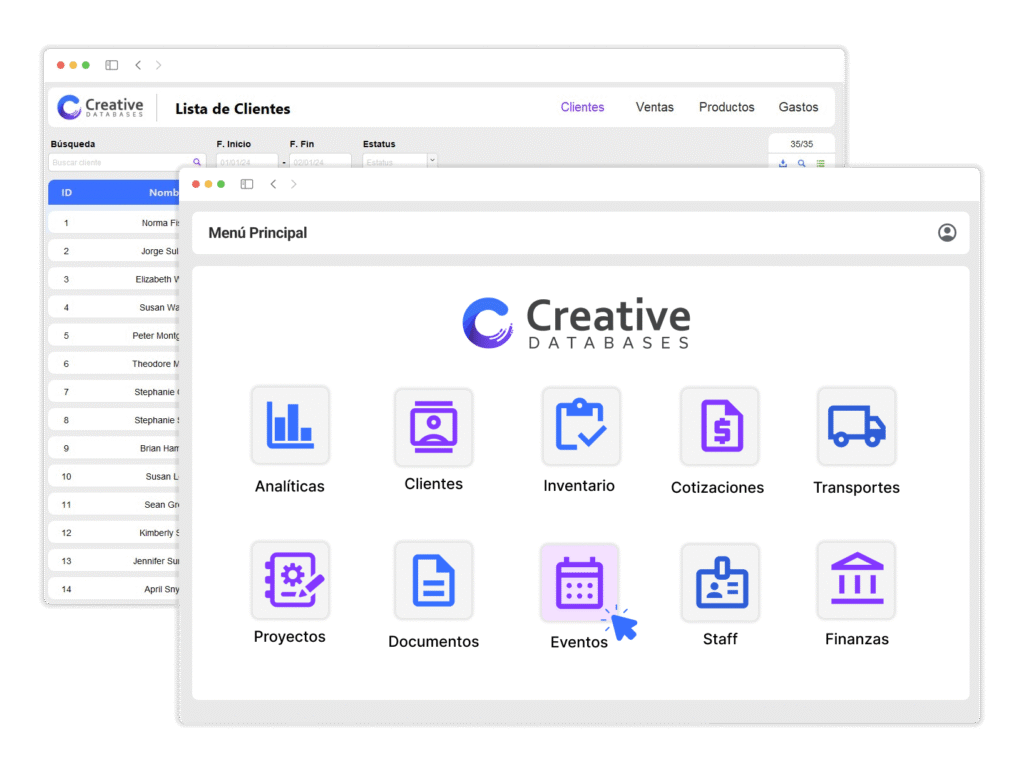Open the Analíticas bar chart icon

(290, 425)
